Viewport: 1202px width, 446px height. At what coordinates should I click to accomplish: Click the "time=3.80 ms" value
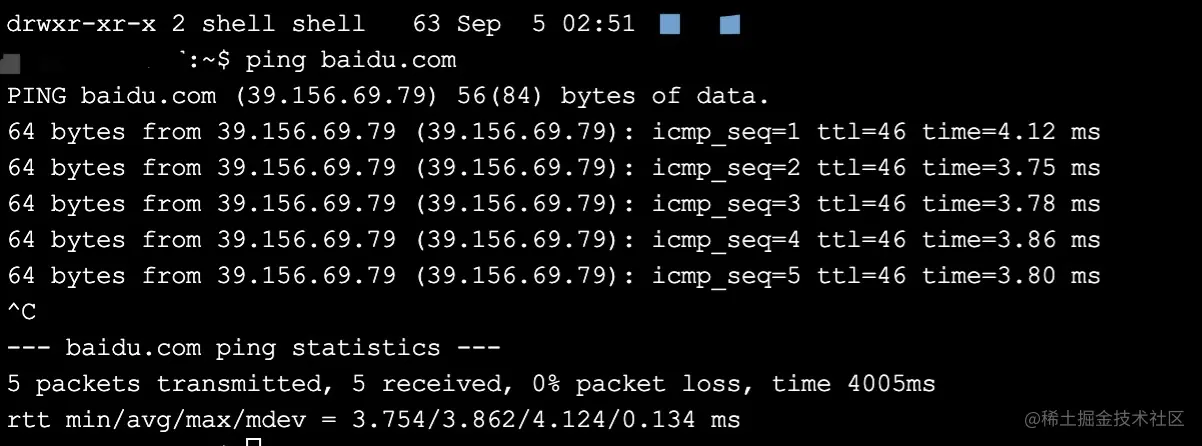1010,276
